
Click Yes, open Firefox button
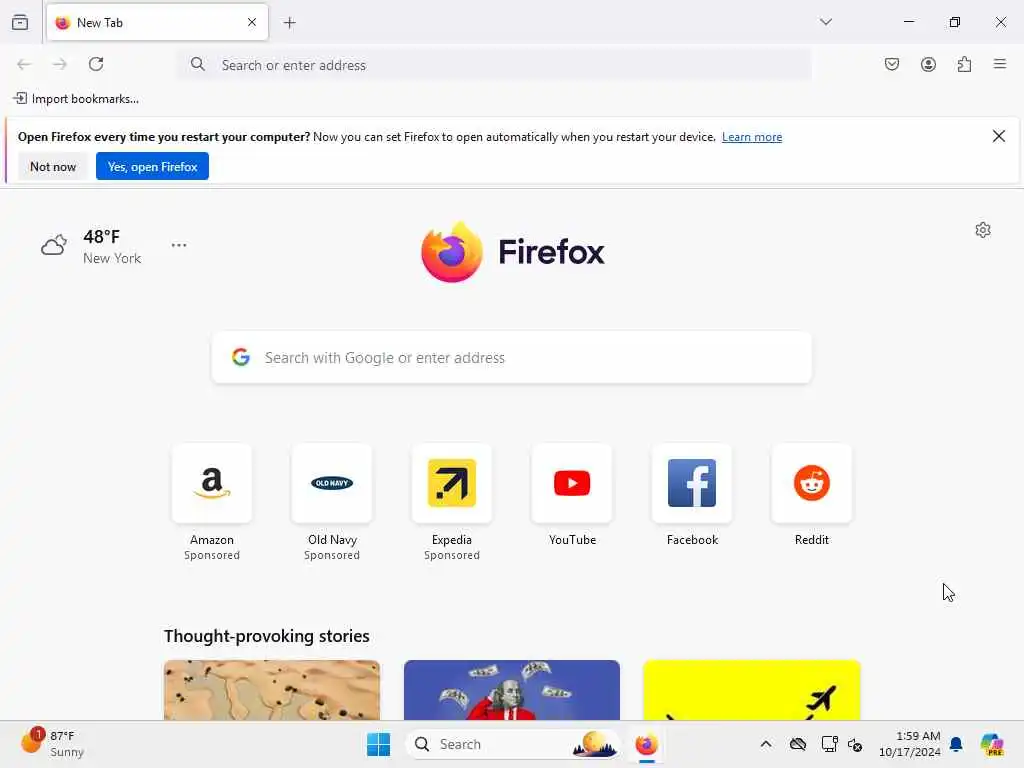coord(152,167)
